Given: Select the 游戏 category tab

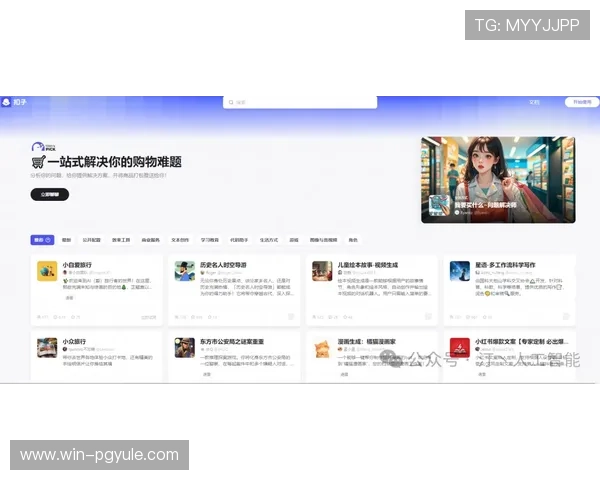Looking at the screenshot, I should (x=294, y=240).
